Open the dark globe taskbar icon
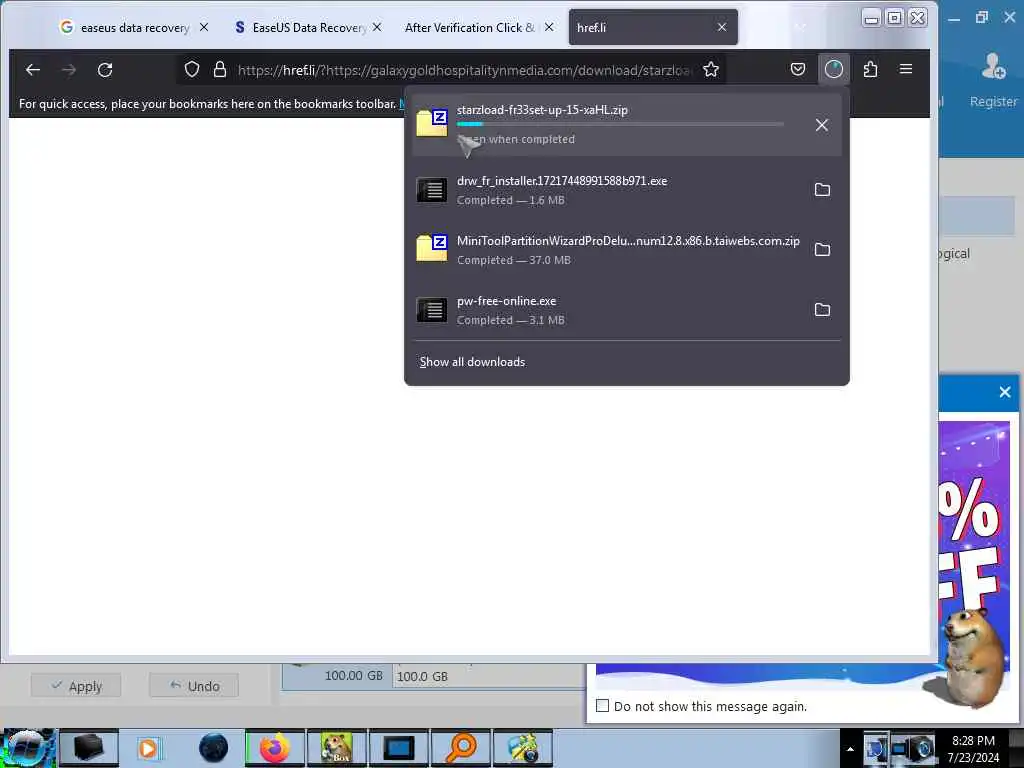 pos(214,748)
